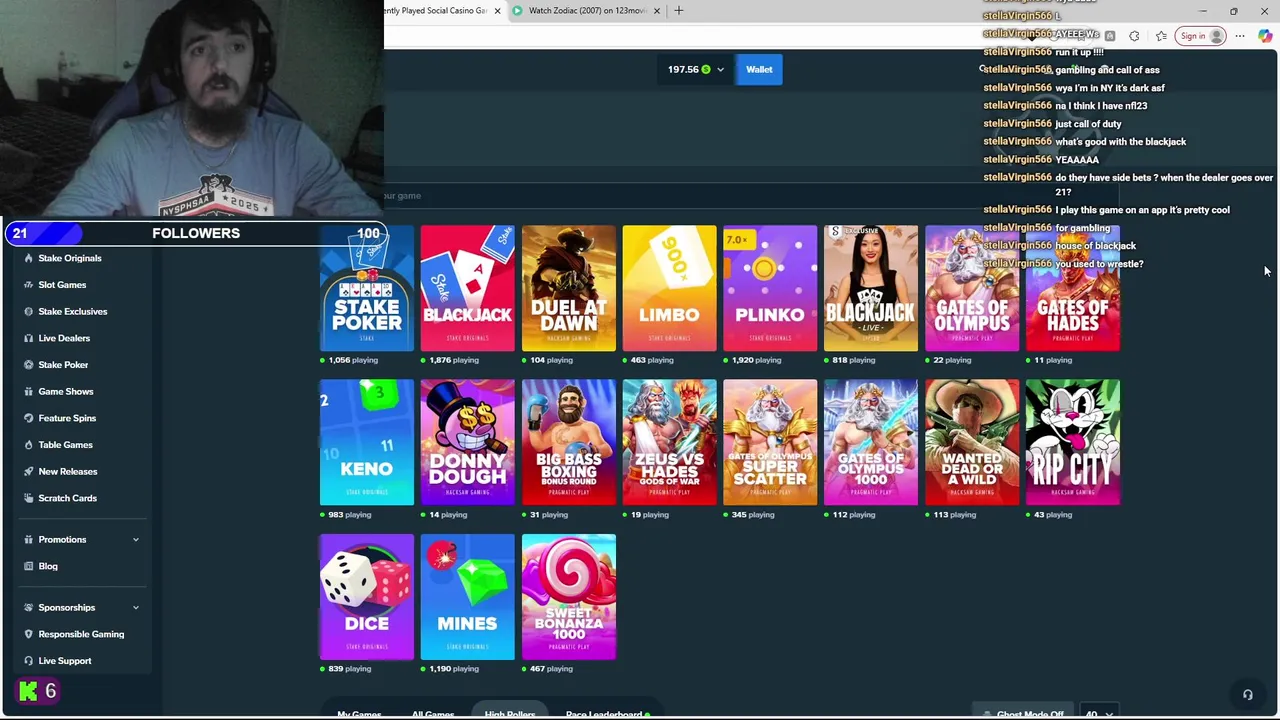Expand the Promotions menu
This screenshot has height=720, width=1280.
(x=82, y=540)
